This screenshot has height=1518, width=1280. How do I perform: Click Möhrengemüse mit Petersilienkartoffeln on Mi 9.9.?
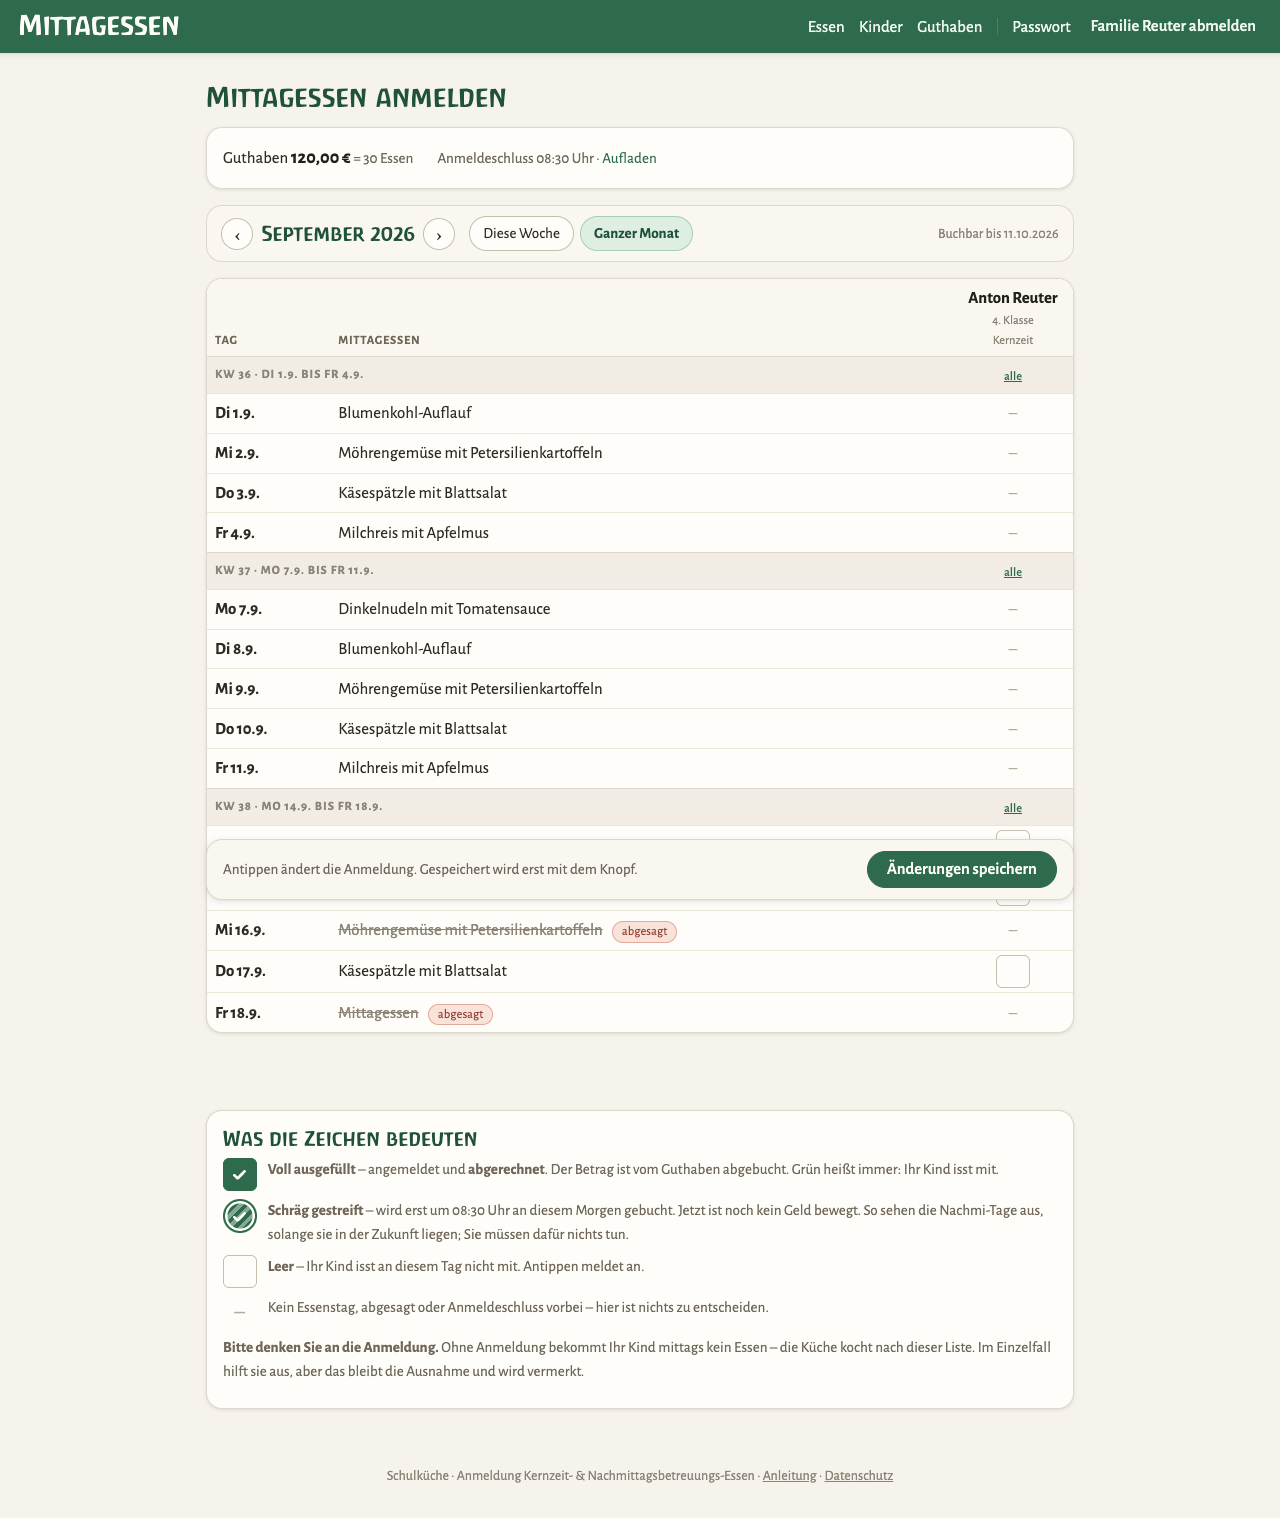470,689
